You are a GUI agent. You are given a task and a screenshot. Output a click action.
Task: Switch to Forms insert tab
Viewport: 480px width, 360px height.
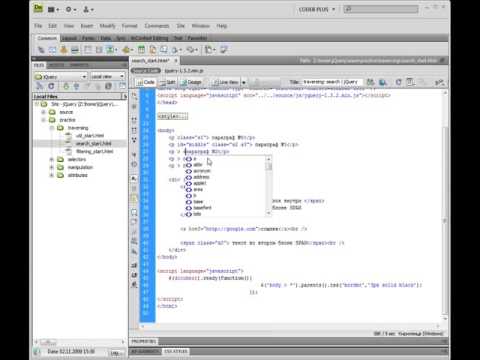tap(88, 38)
